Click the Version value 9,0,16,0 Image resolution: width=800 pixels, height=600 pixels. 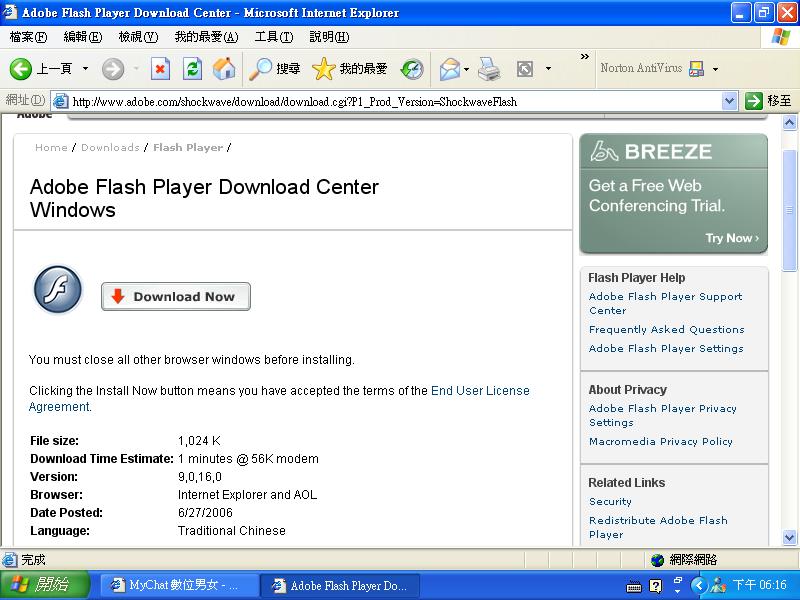[199, 477]
